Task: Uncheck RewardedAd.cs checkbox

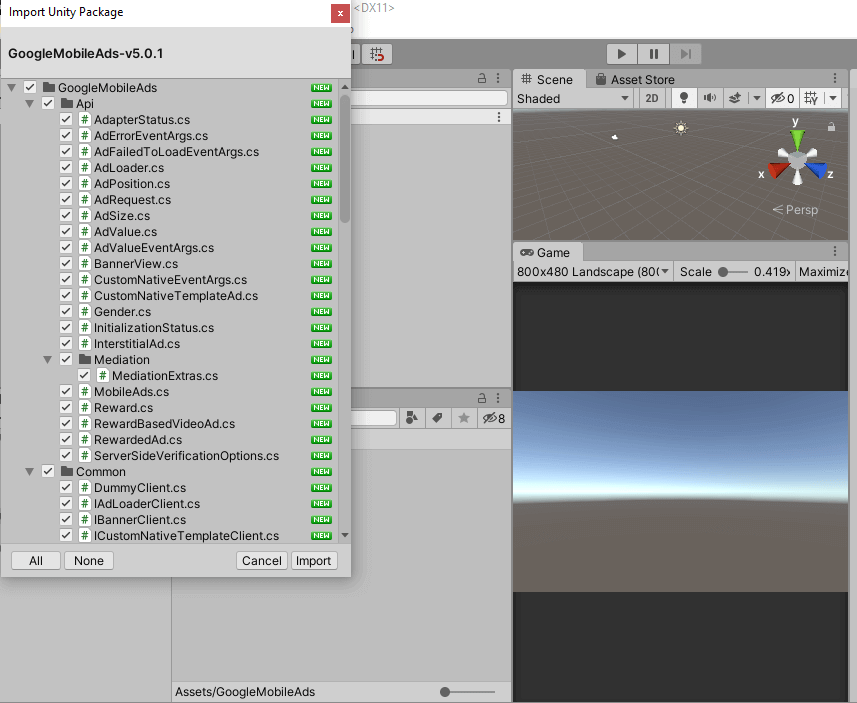Action: [x=66, y=440]
